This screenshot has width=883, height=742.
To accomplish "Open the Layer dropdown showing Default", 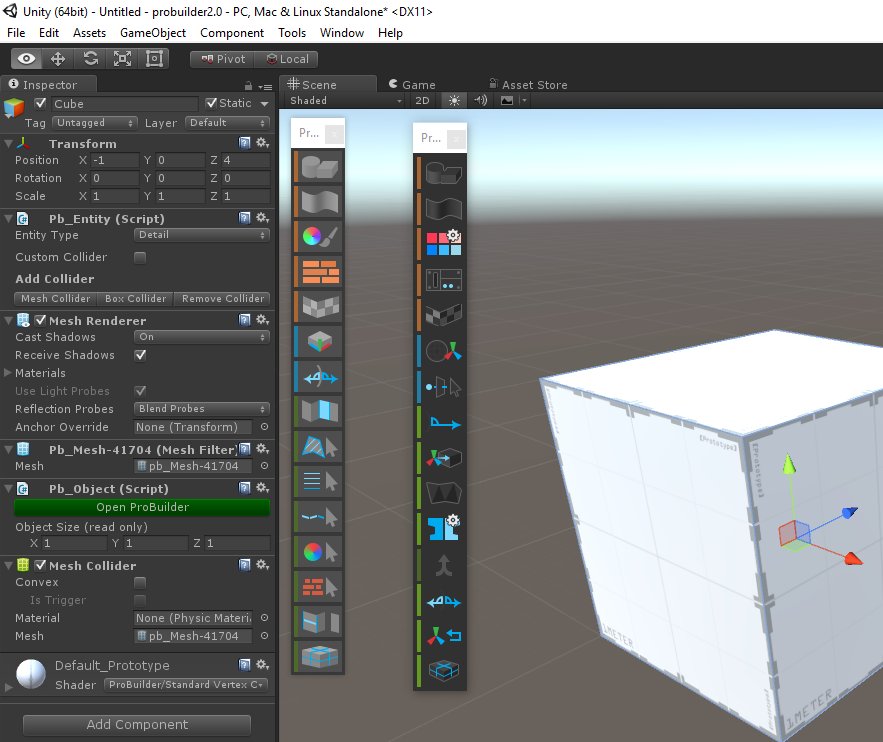I will 228,123.
